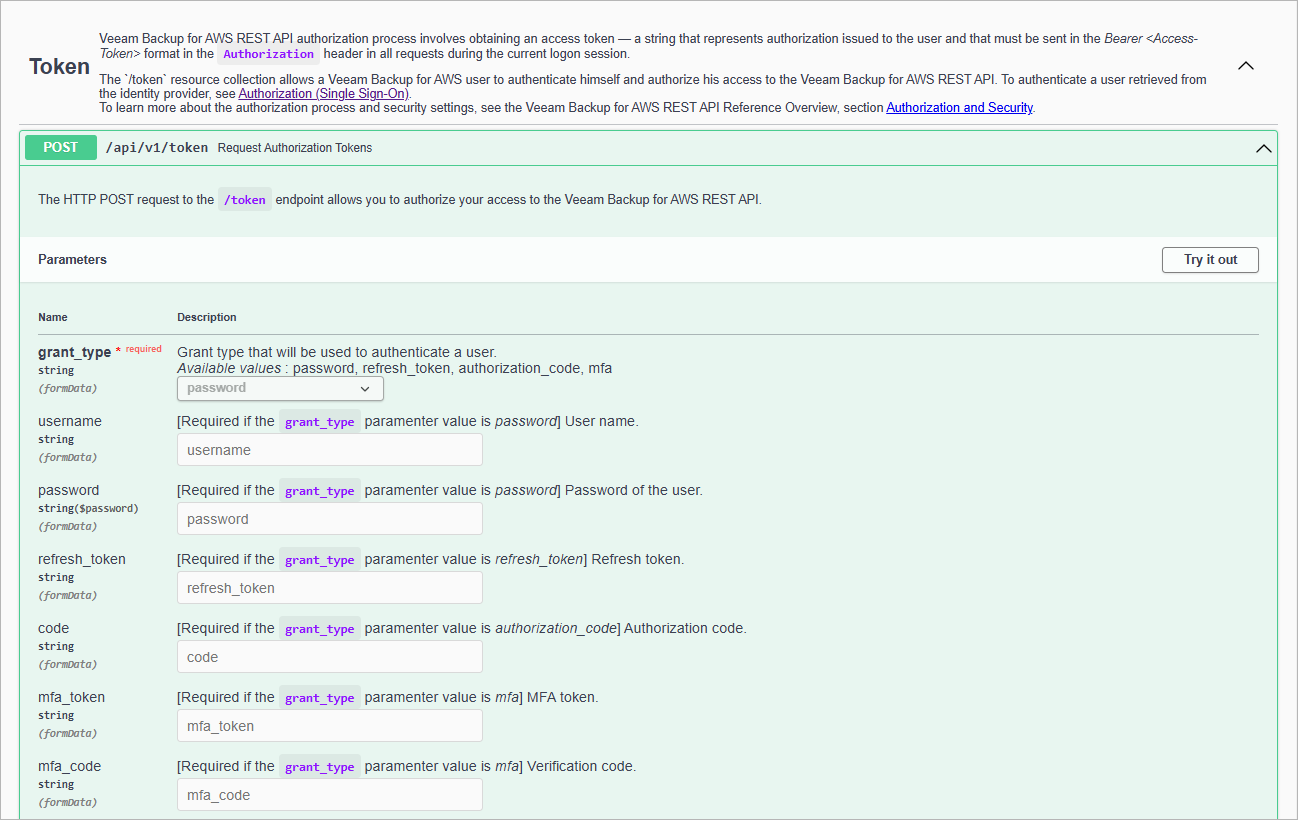Viewport: 1298px width, 820px height.
Task: Collapse the POST /api/v1/token operation
Action: click(x=1262, y=147)
